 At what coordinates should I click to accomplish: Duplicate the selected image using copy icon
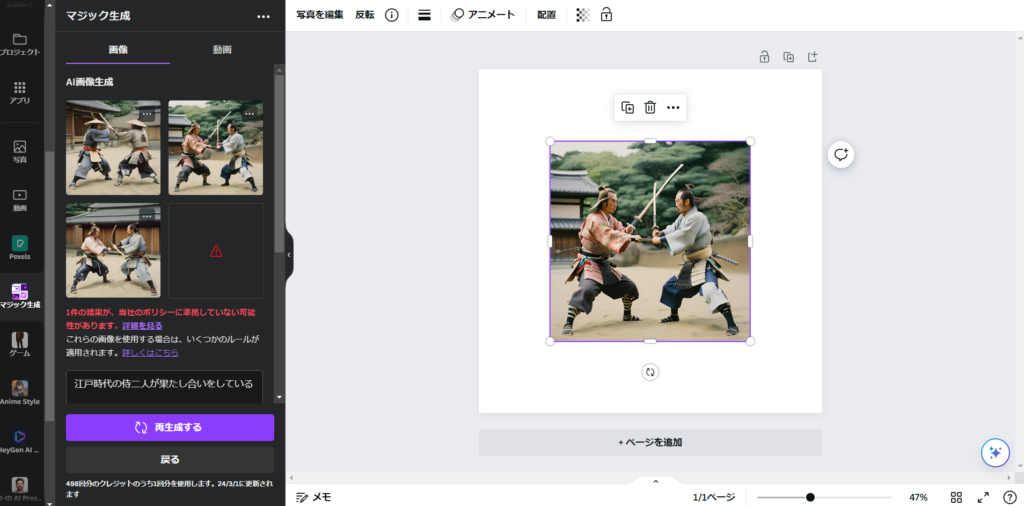coord(627,108)
